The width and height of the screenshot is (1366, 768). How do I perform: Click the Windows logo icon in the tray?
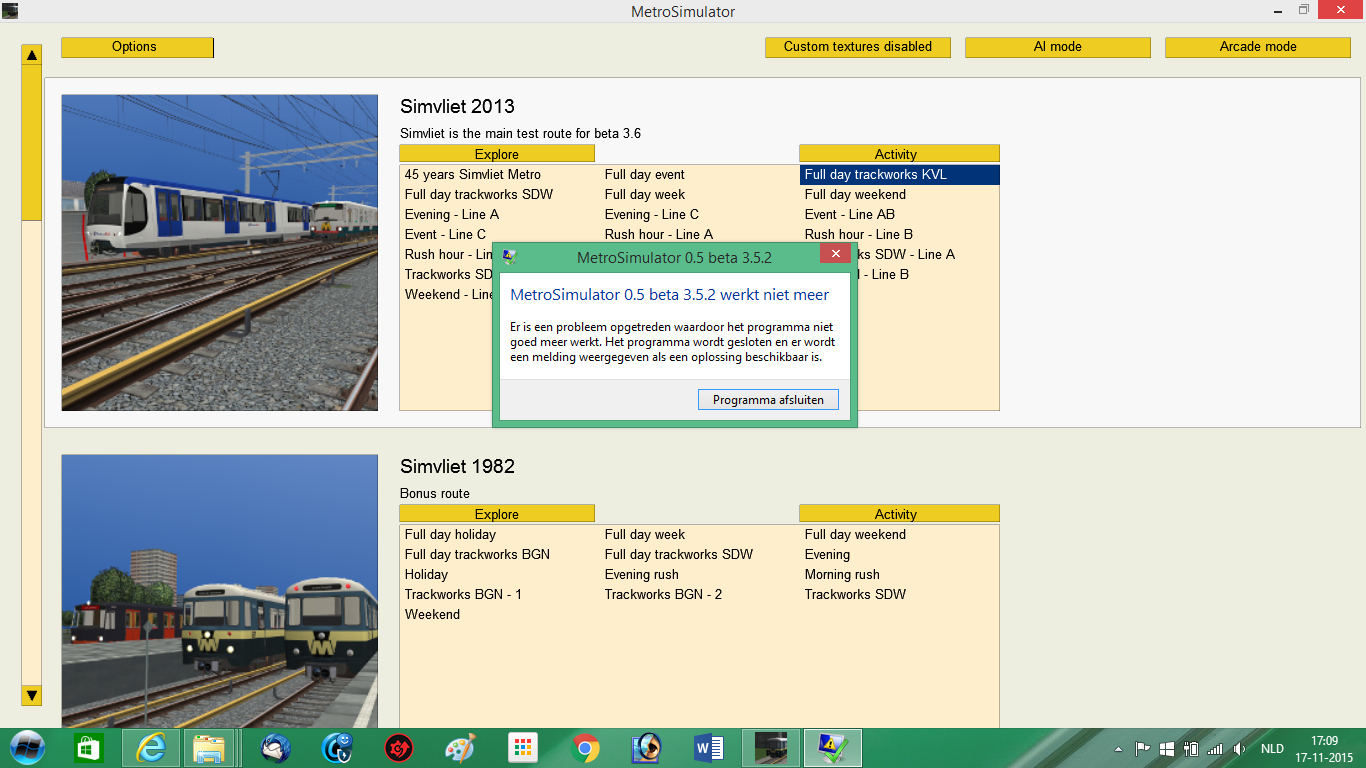[x=1166, y=748]
